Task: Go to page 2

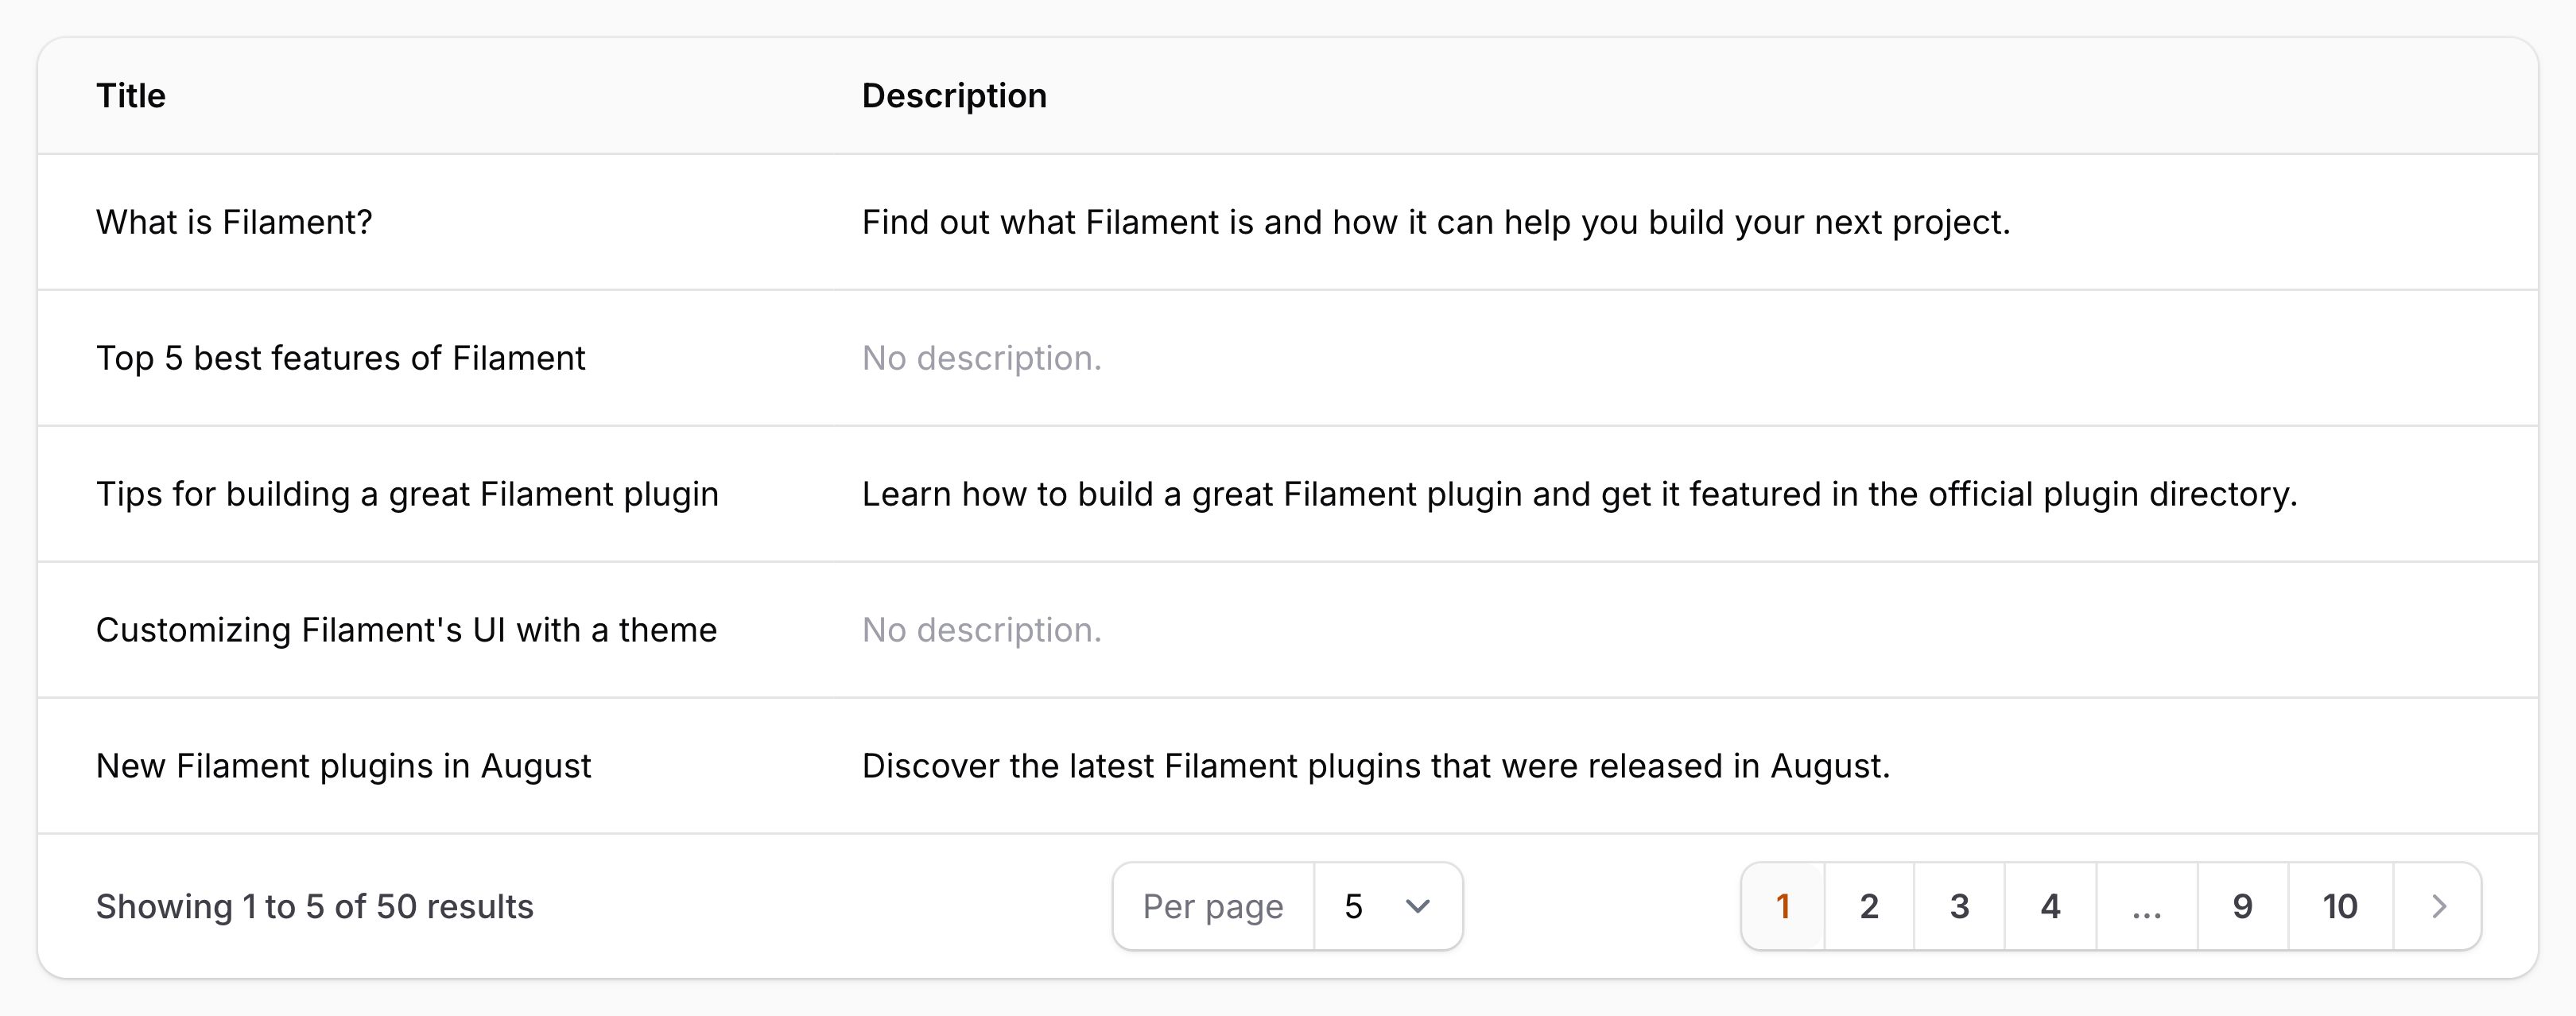Action: [x=1868, y=906]
